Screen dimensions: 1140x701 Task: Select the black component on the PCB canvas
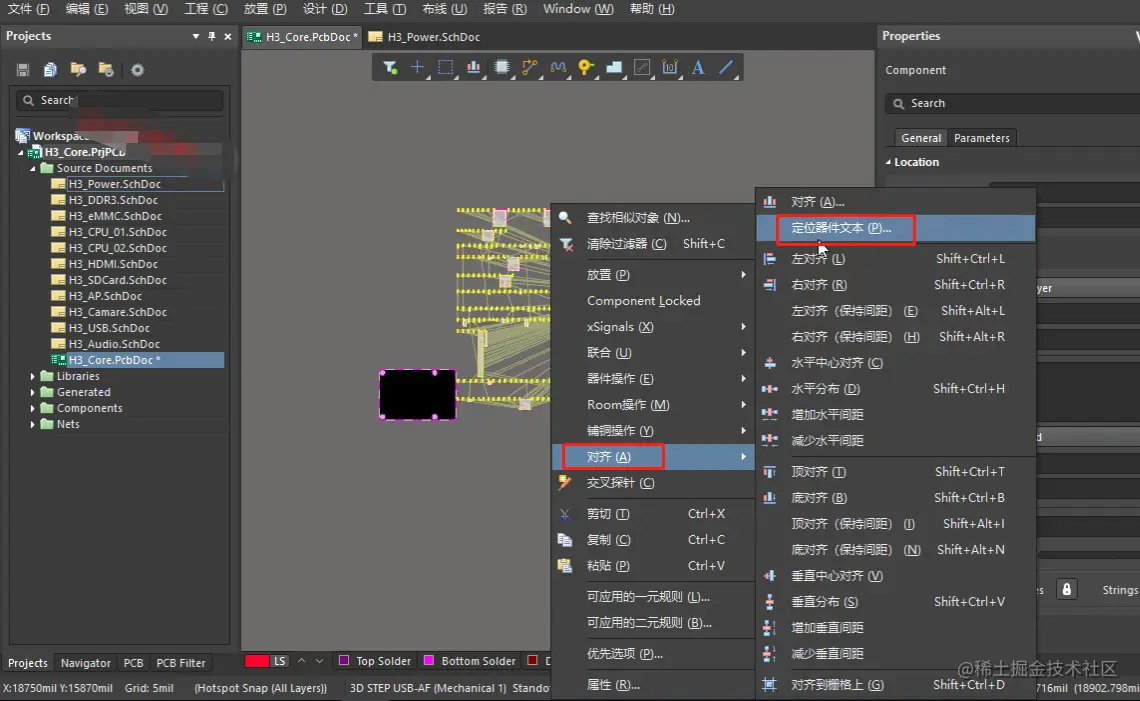[417, 395]
